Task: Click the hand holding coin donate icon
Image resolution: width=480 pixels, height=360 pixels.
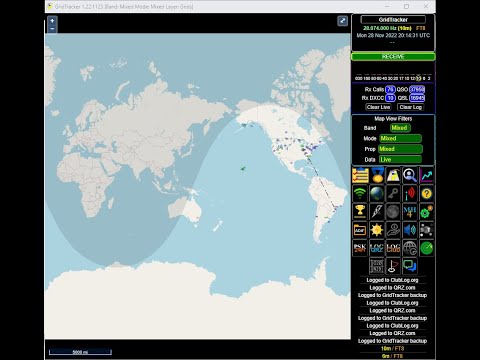Action: (393, 230)
